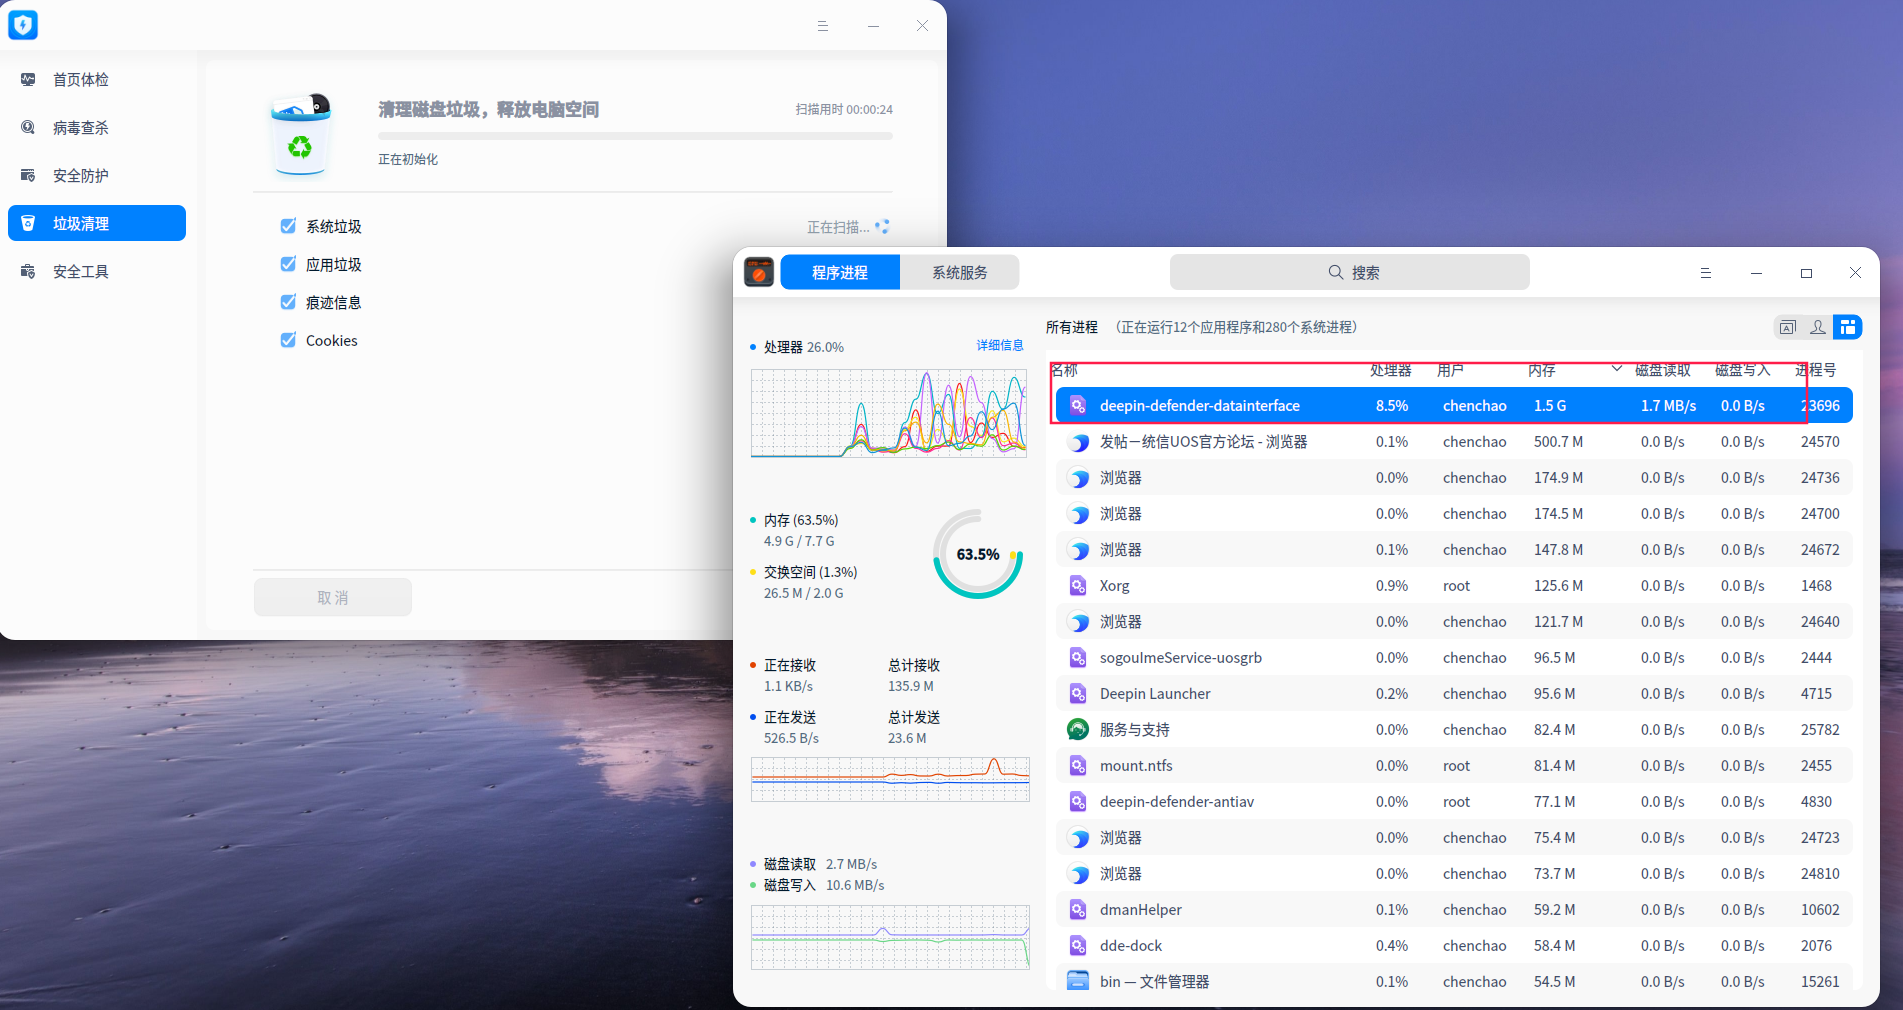Screen dimensions: 1903x1010
Task: Uncheck the 系统垃圾 checkbox
Action: pos(288,226)
